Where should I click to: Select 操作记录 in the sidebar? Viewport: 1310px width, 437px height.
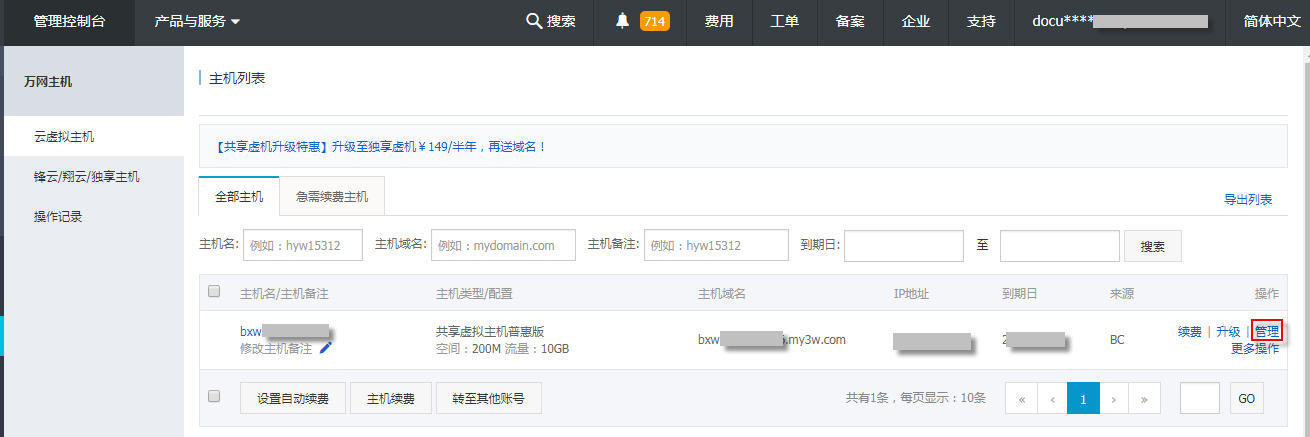pos(58,216)
